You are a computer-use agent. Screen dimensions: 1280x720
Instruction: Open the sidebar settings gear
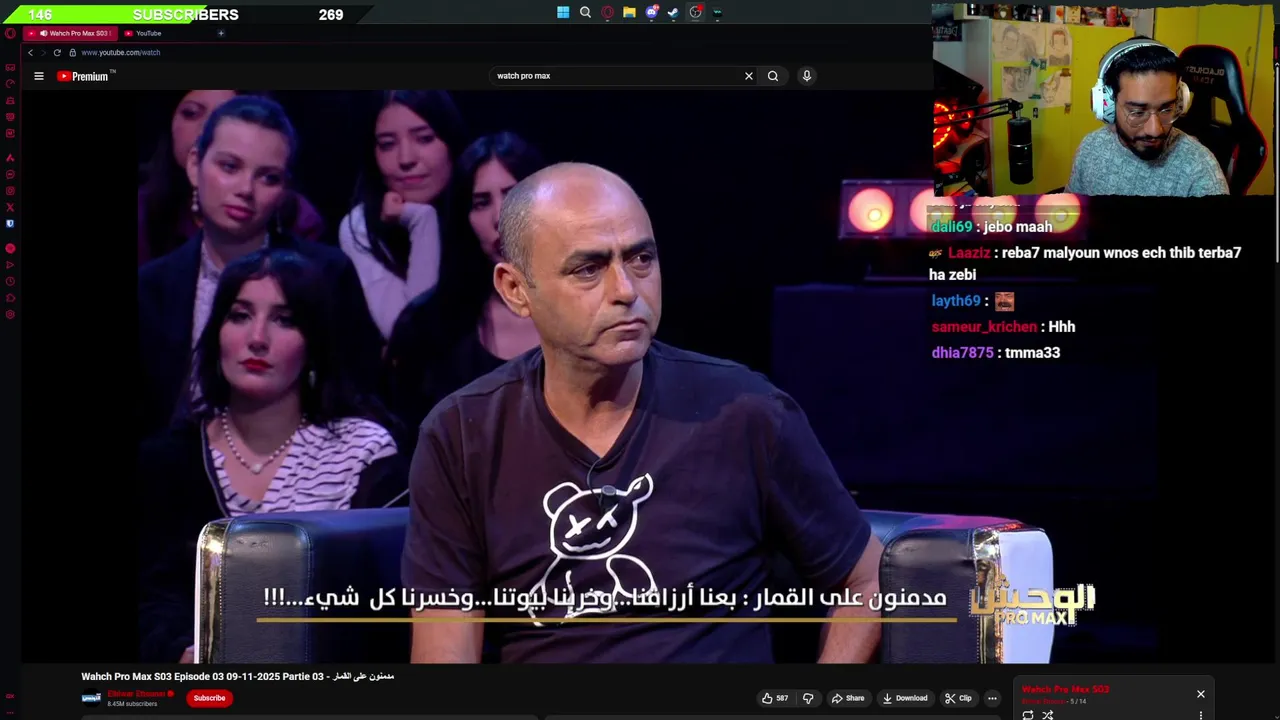tap(10, 315)
